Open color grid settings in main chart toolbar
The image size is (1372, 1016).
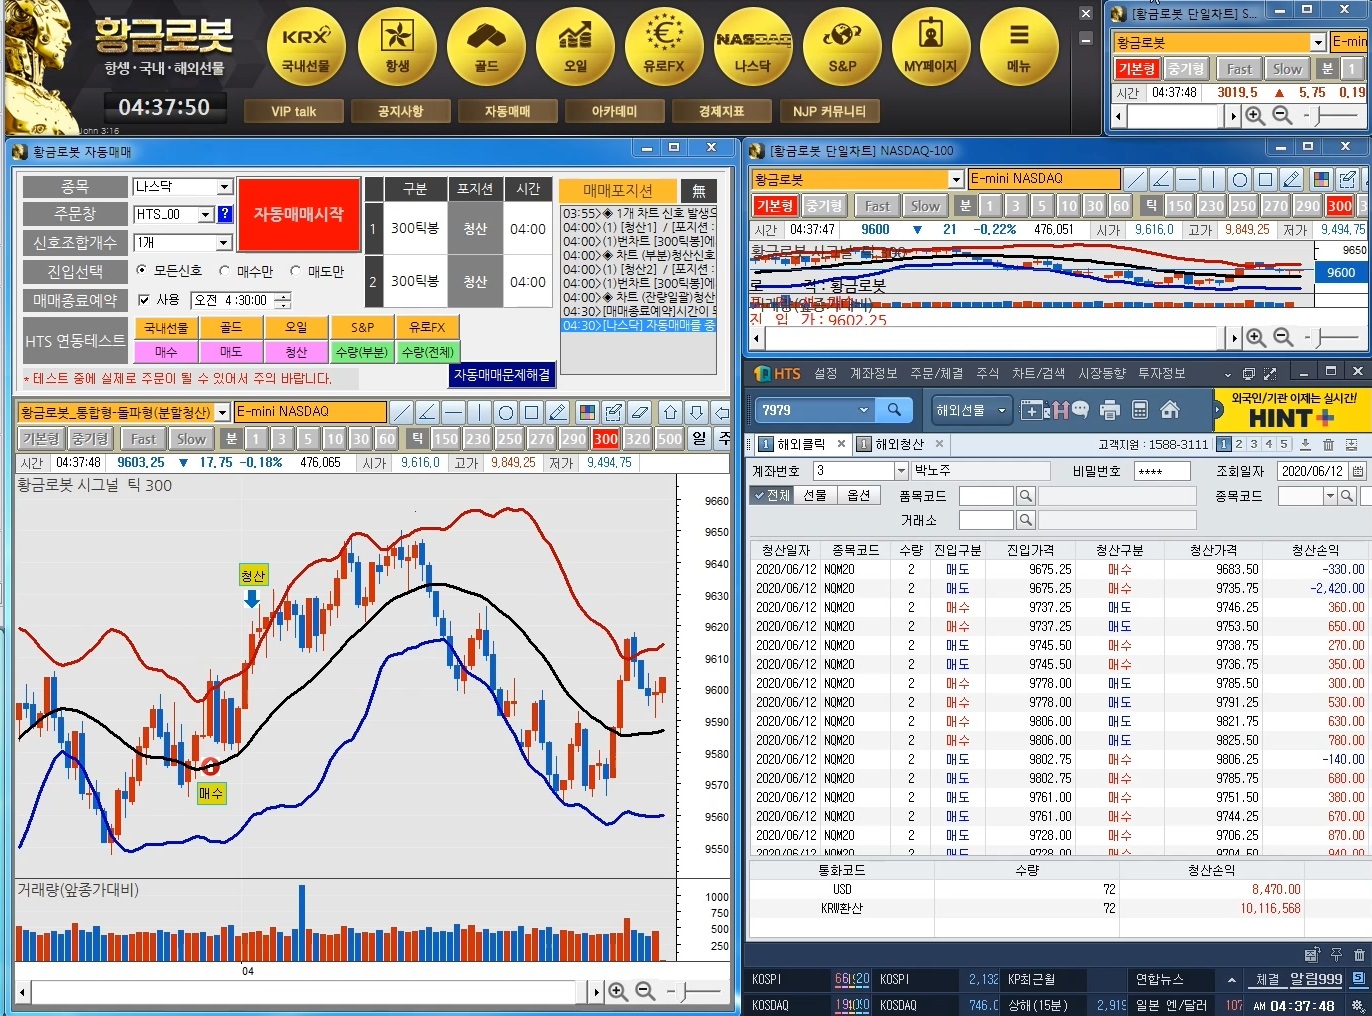tap(587, 412)
